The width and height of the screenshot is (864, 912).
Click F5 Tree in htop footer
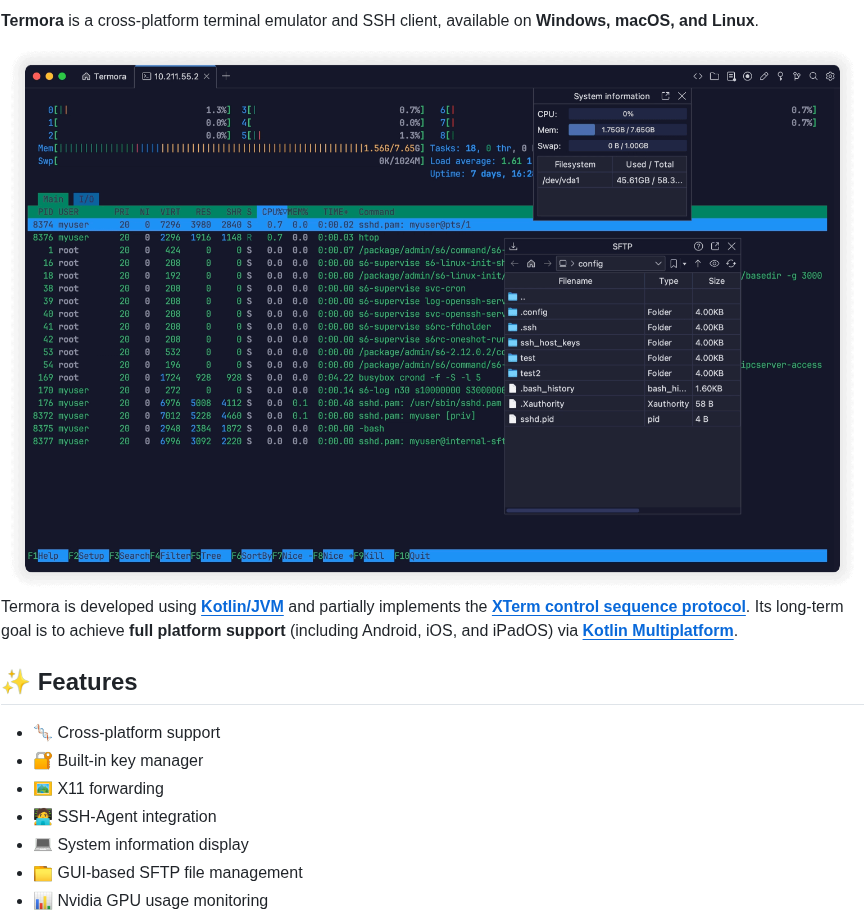tap(211, 556)
